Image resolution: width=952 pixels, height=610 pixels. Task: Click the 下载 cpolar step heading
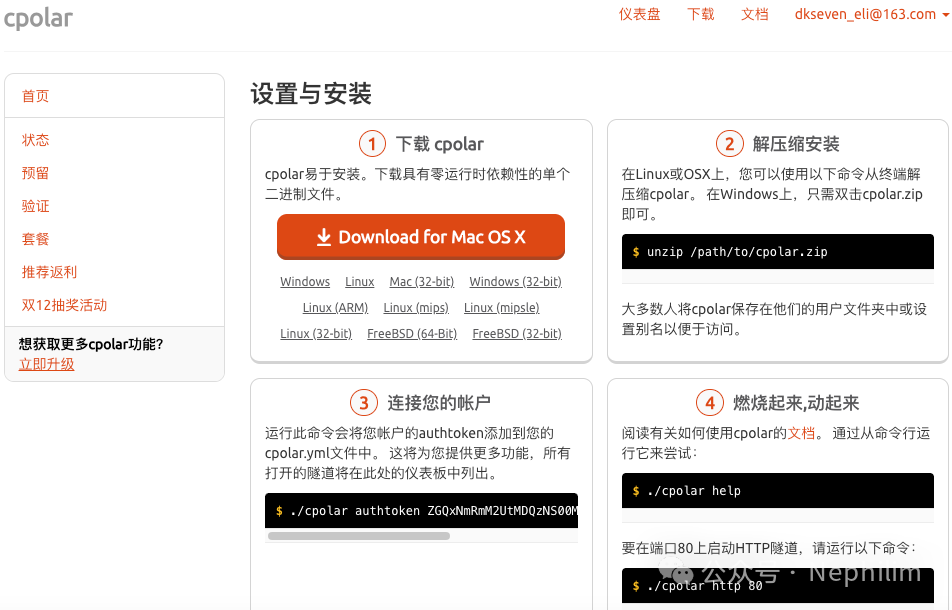[440, 144]
